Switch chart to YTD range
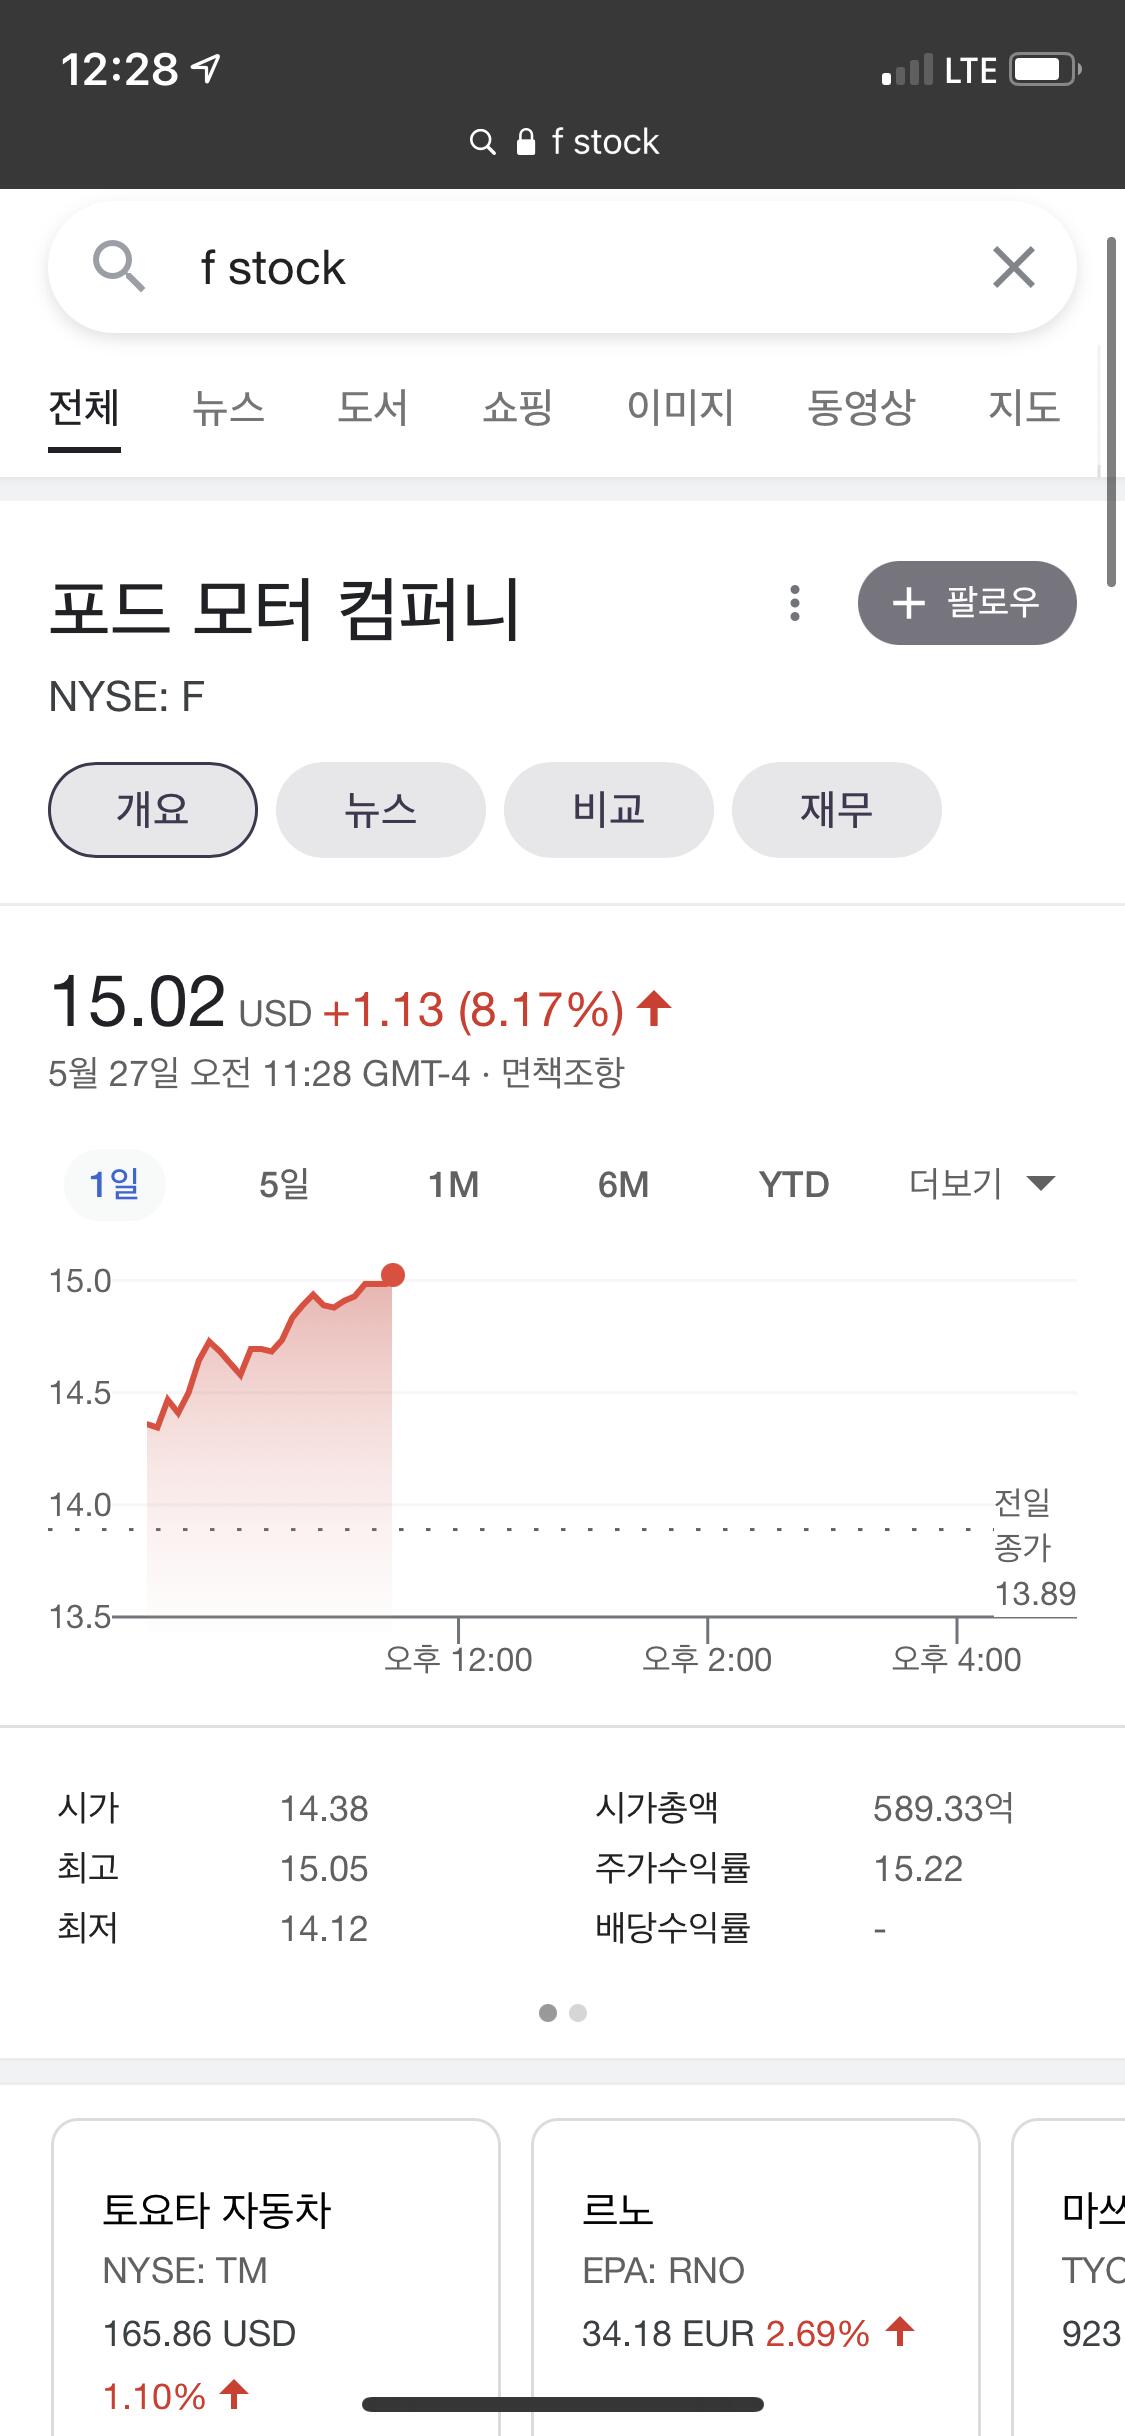 [794, 1185]
